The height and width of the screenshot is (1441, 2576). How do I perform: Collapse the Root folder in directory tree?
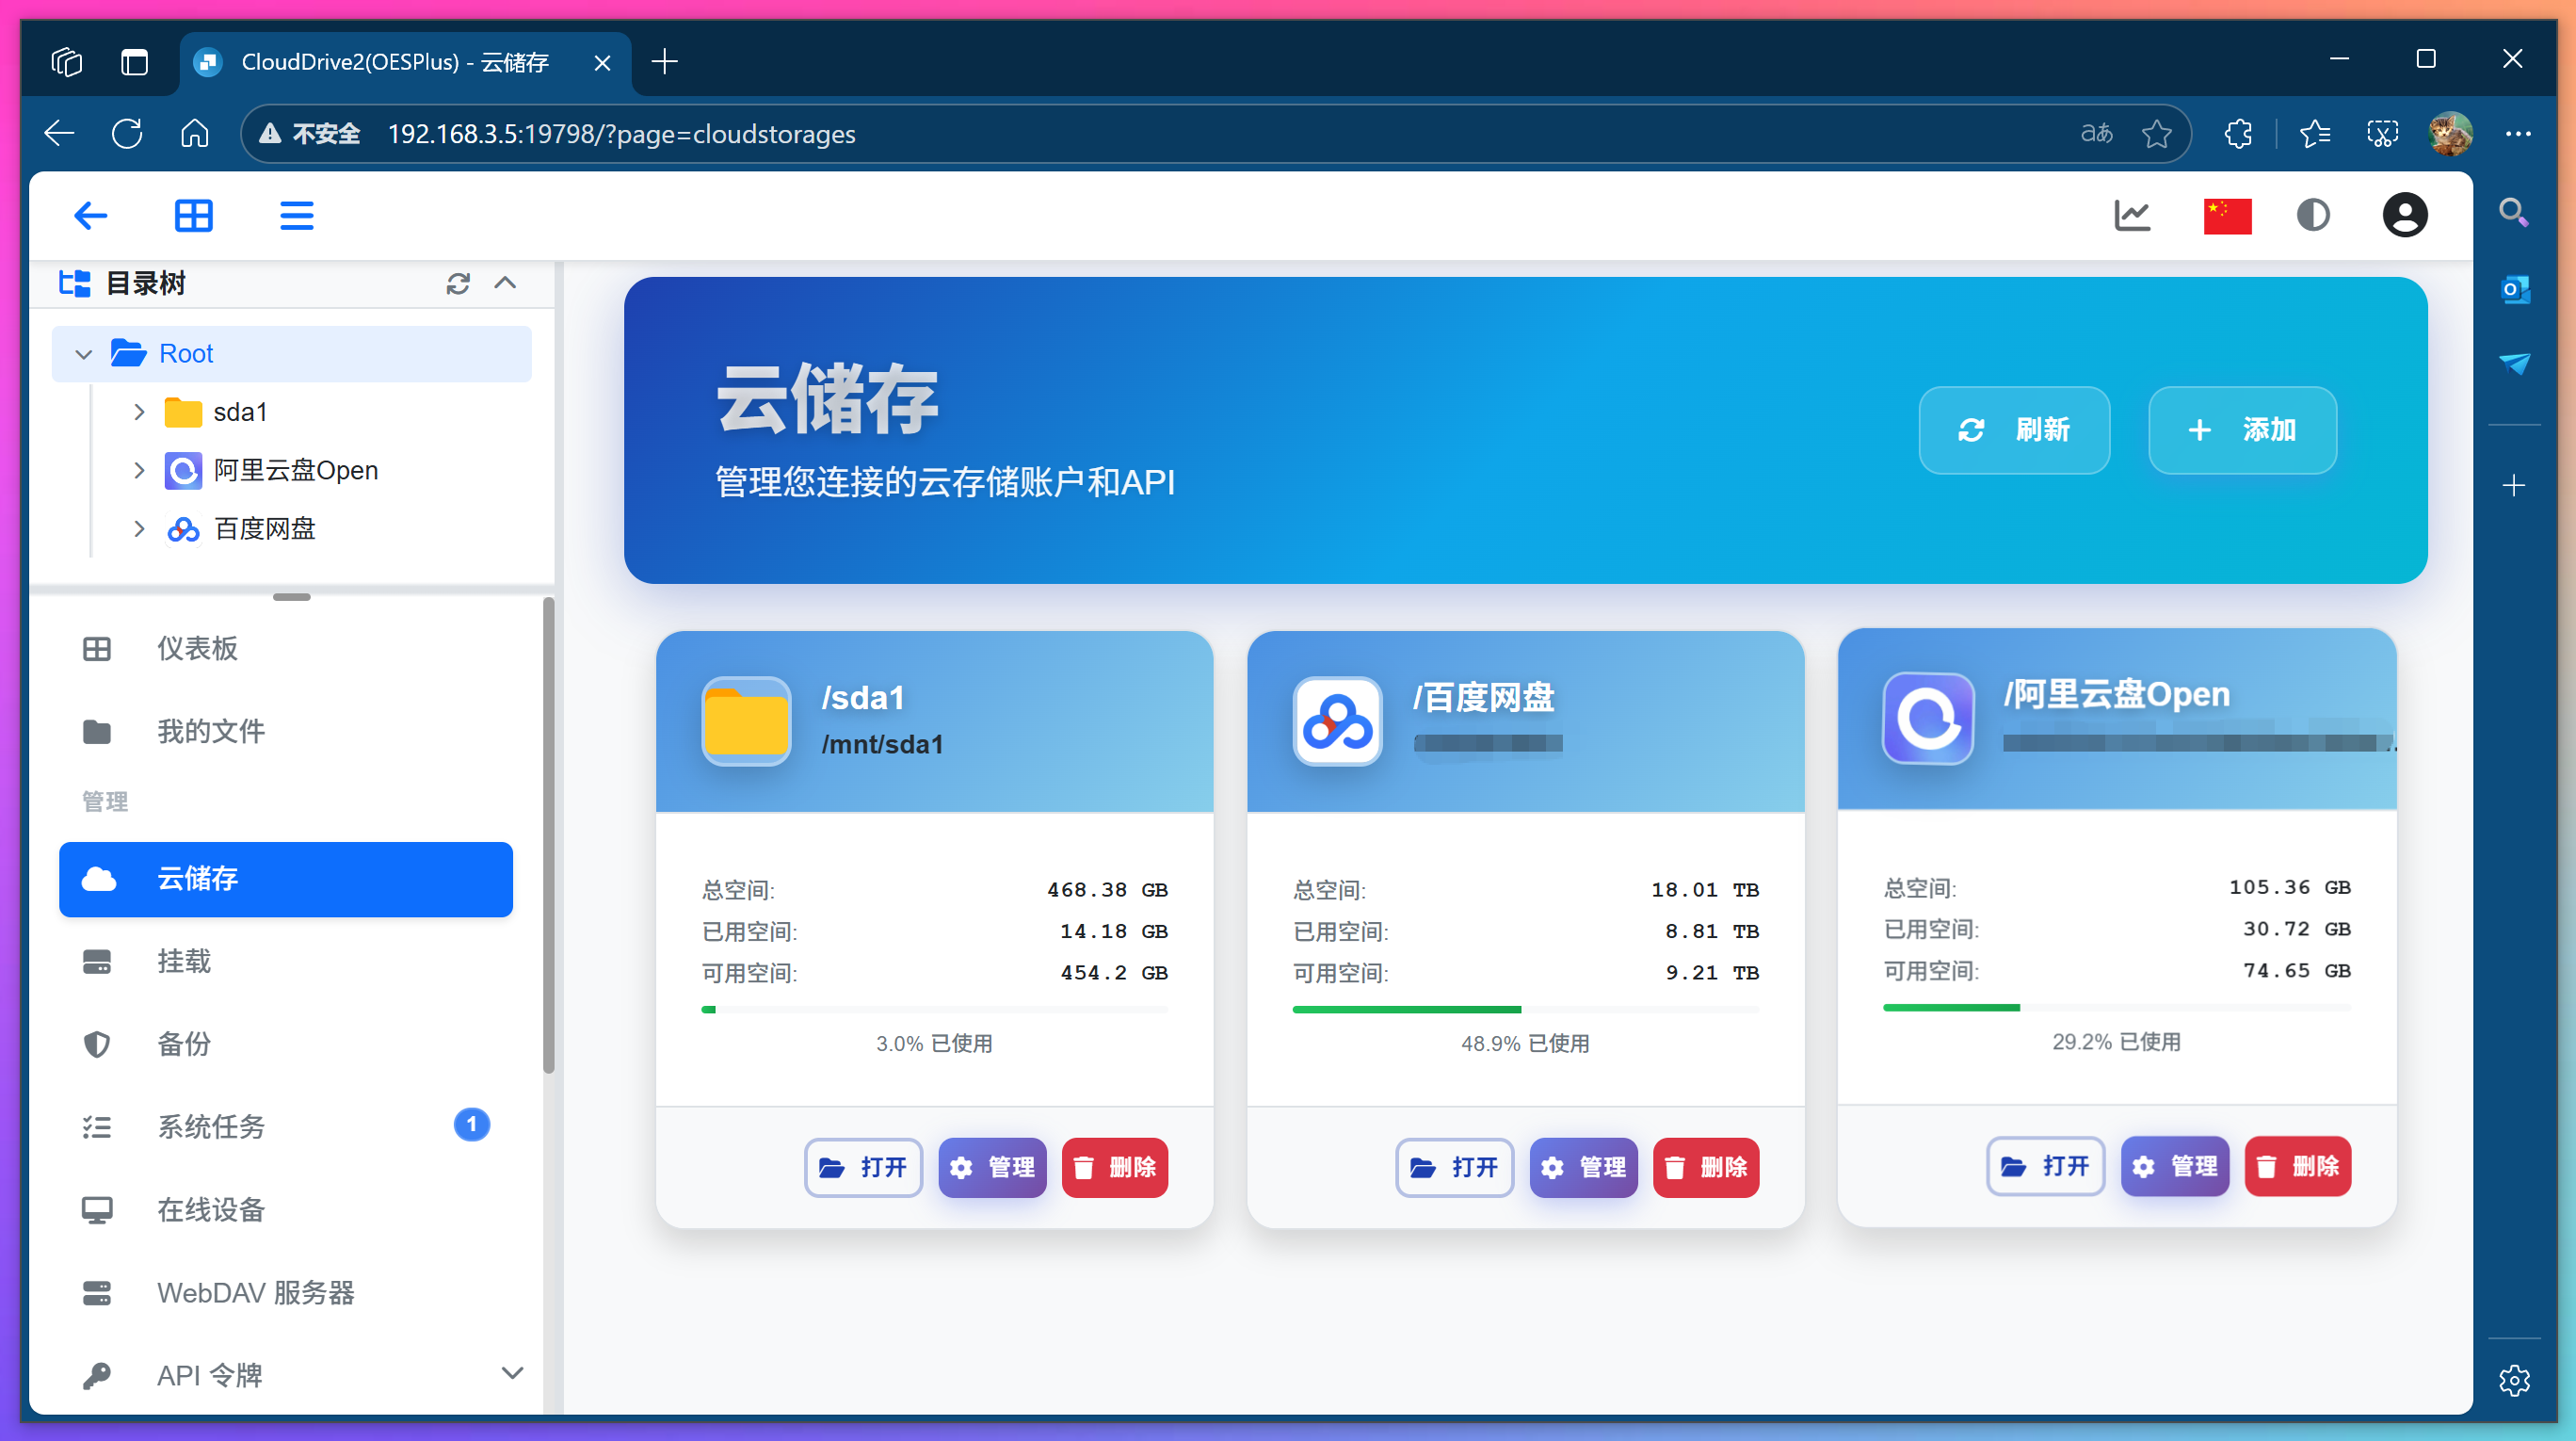84,354
